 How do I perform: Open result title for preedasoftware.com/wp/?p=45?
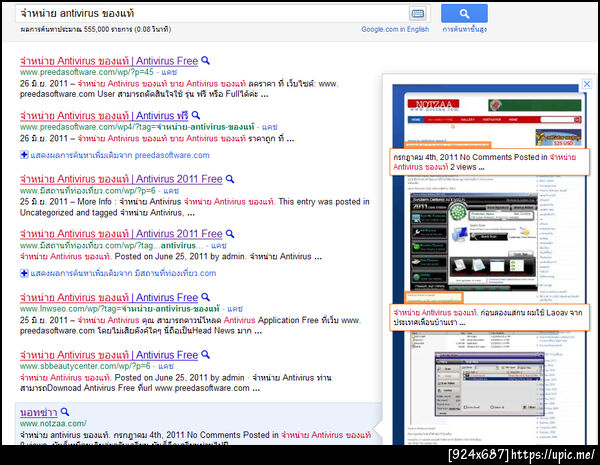(x=109, y=61)
